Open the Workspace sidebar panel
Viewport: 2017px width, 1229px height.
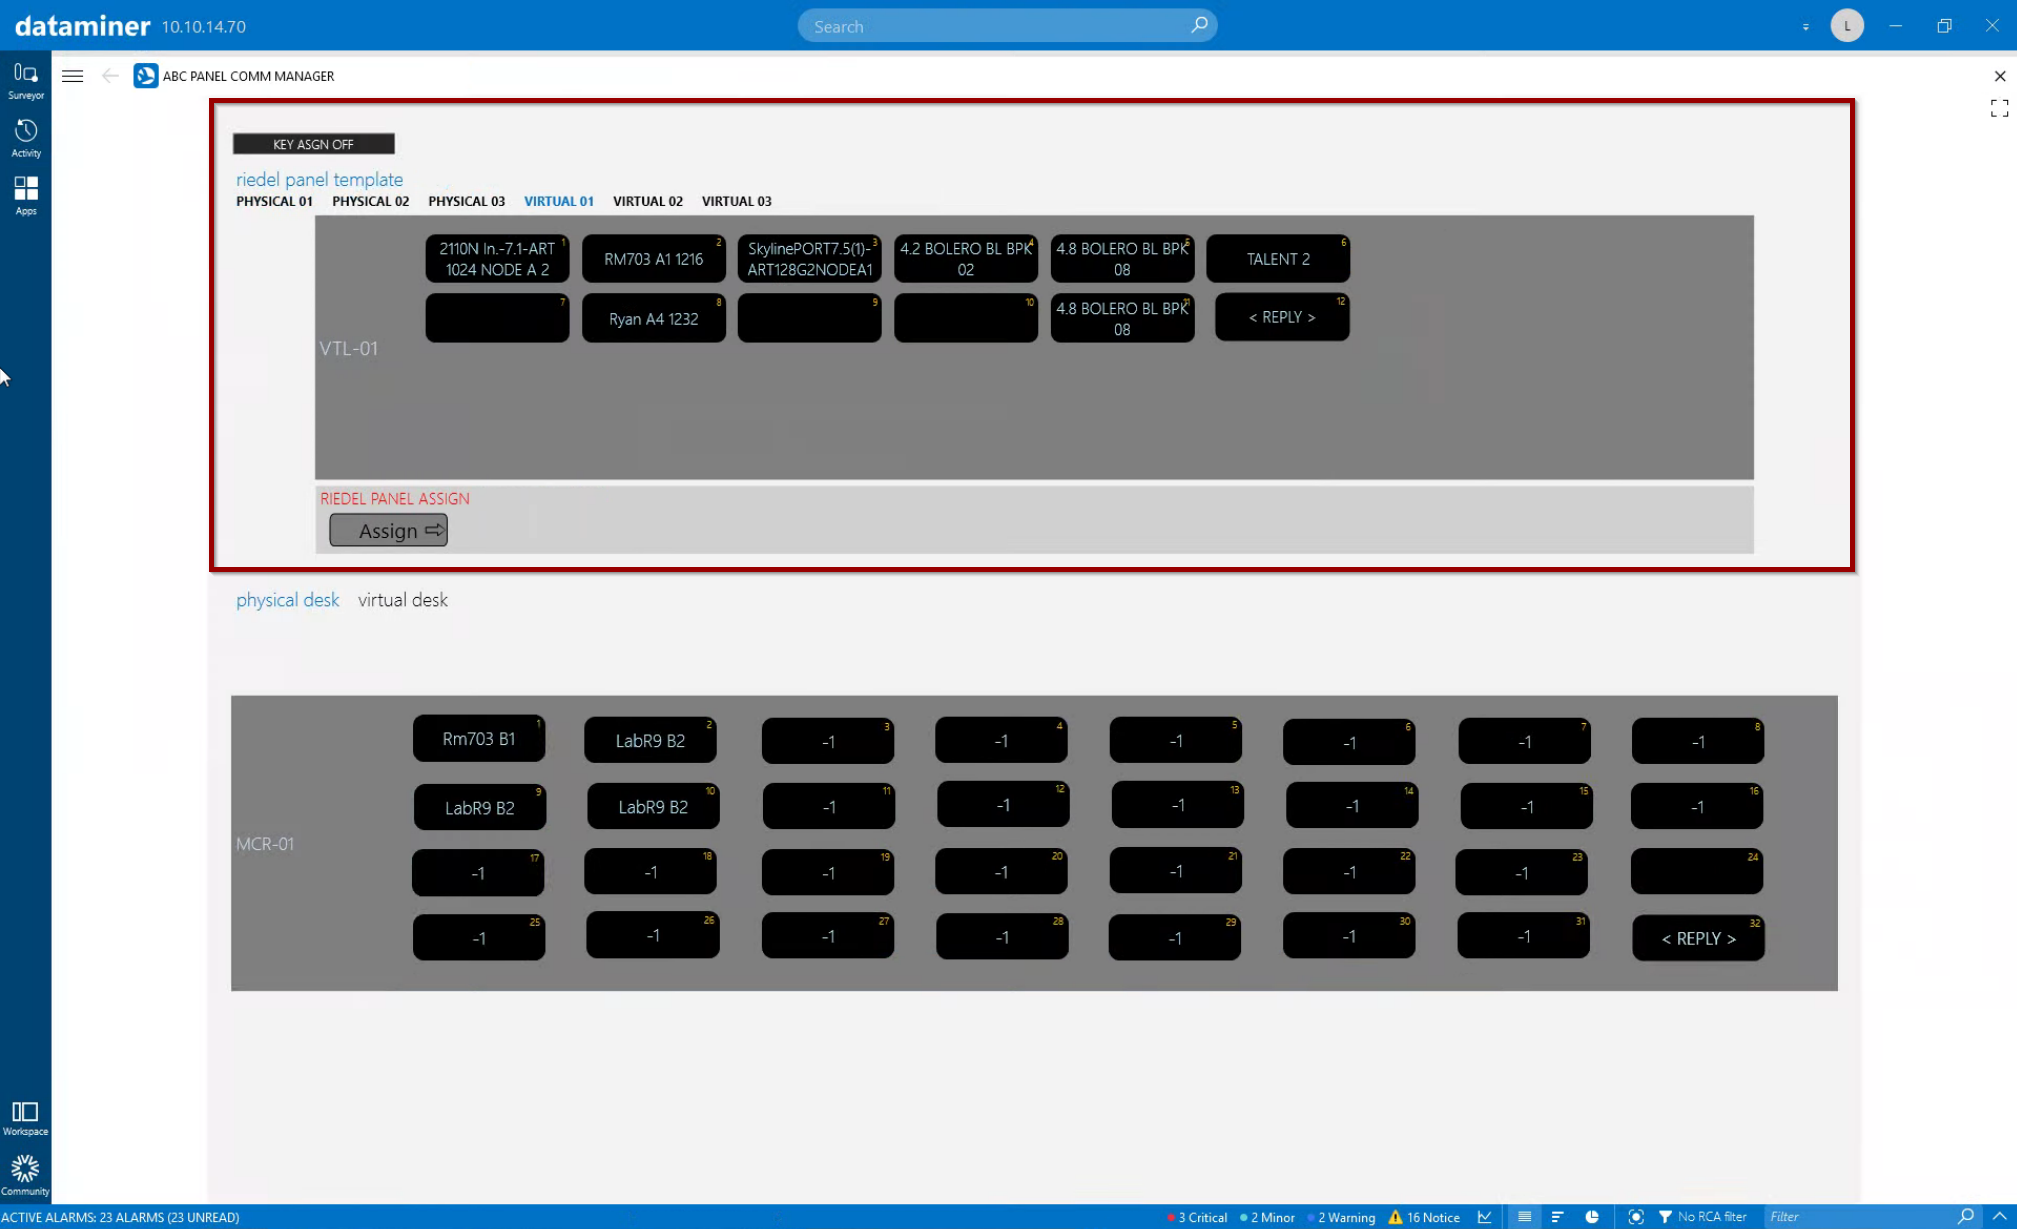[x=25, y=1118]
